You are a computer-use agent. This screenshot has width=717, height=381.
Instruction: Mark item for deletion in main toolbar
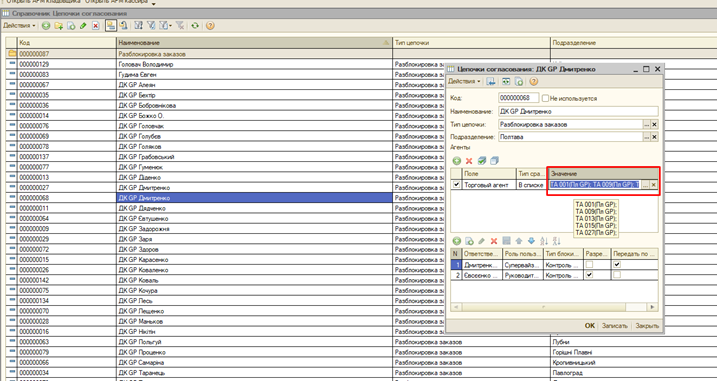coord(96,26)
